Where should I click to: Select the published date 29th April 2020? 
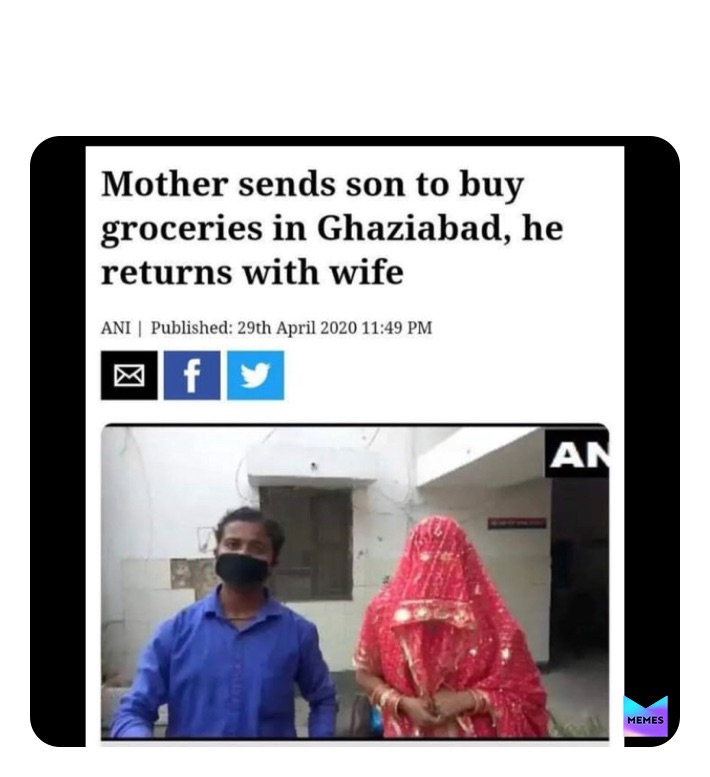(297, 328)
